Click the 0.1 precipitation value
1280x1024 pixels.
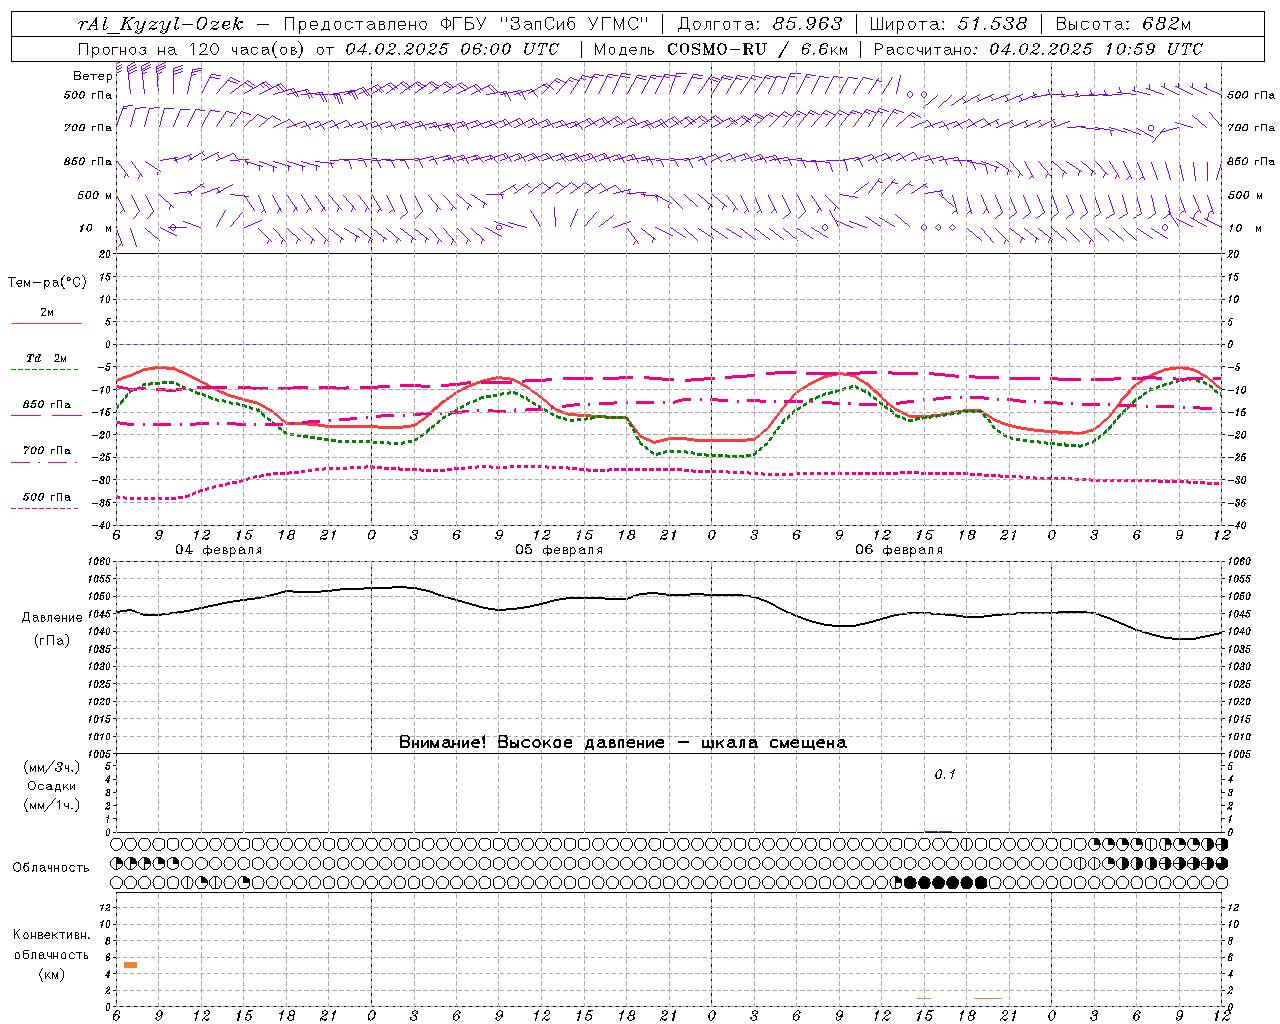coord(945,775)
